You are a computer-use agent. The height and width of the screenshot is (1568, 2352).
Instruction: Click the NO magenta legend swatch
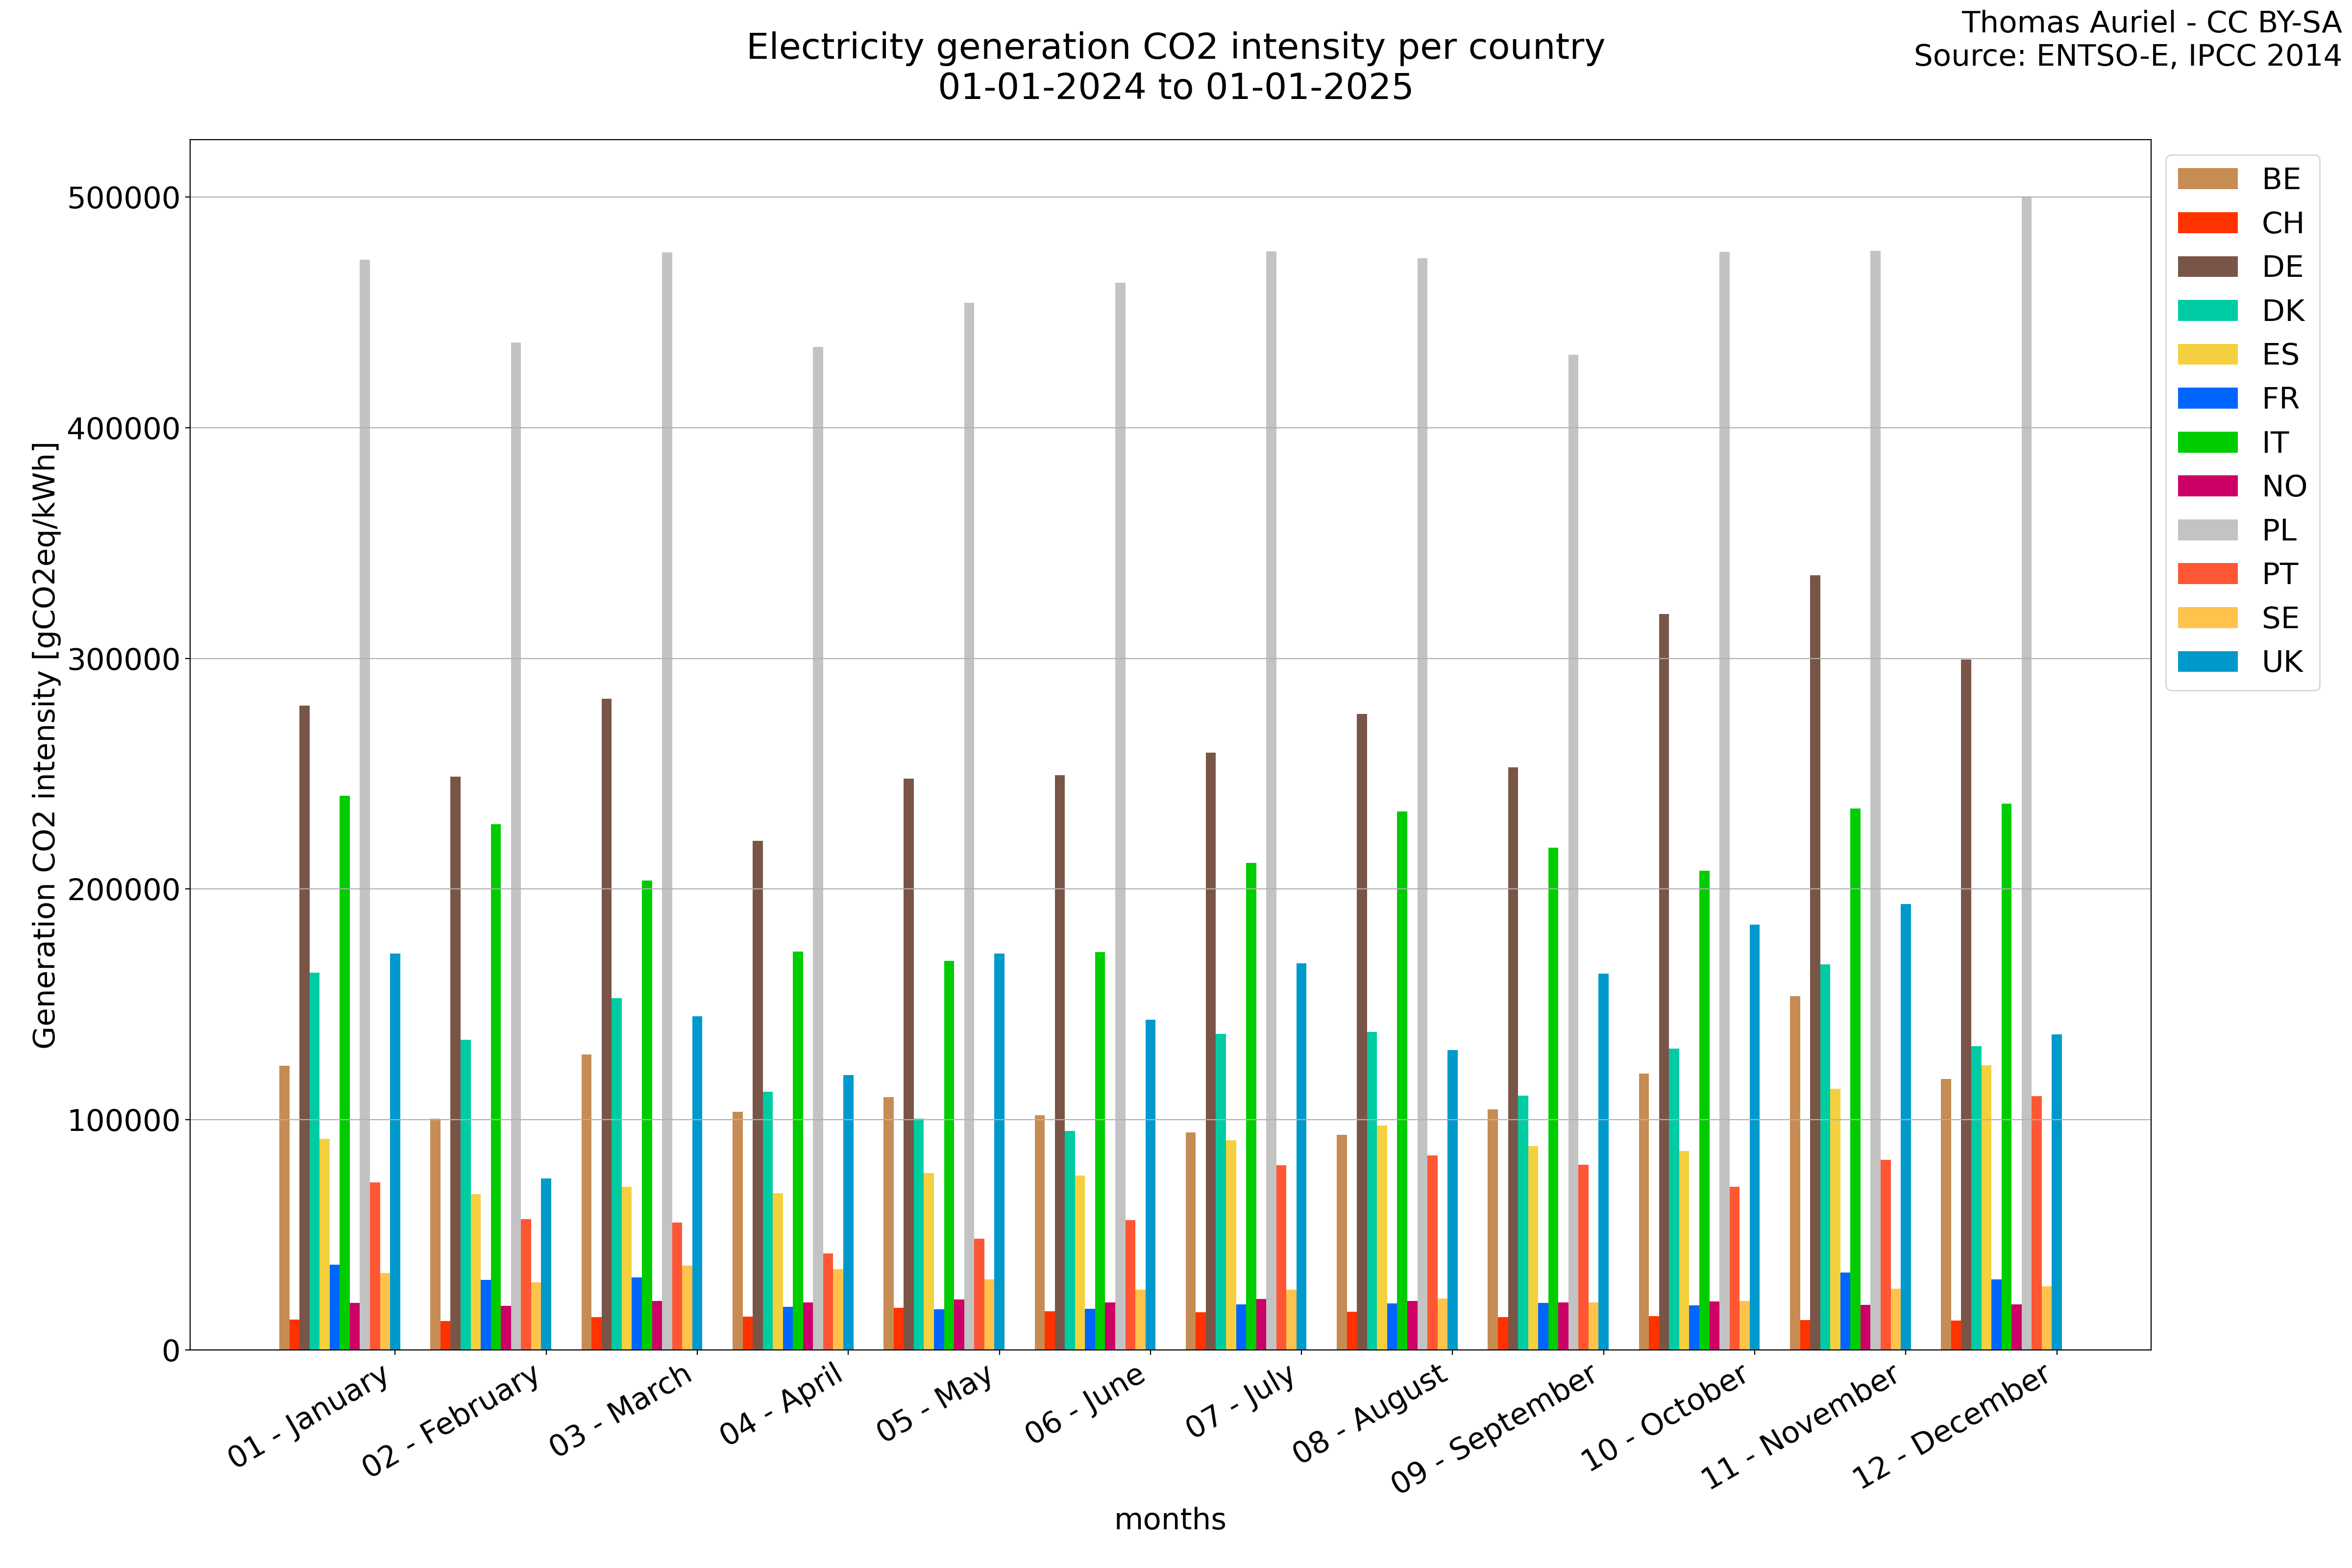click(2207, 487)
